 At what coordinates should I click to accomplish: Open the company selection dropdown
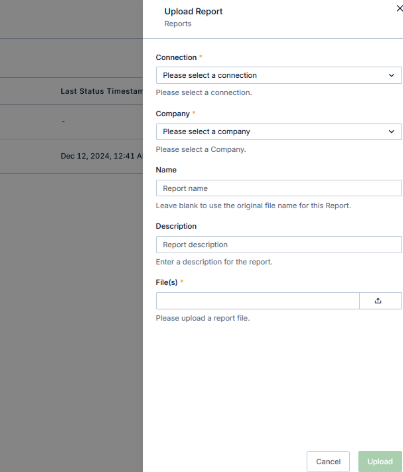(279, 132)
